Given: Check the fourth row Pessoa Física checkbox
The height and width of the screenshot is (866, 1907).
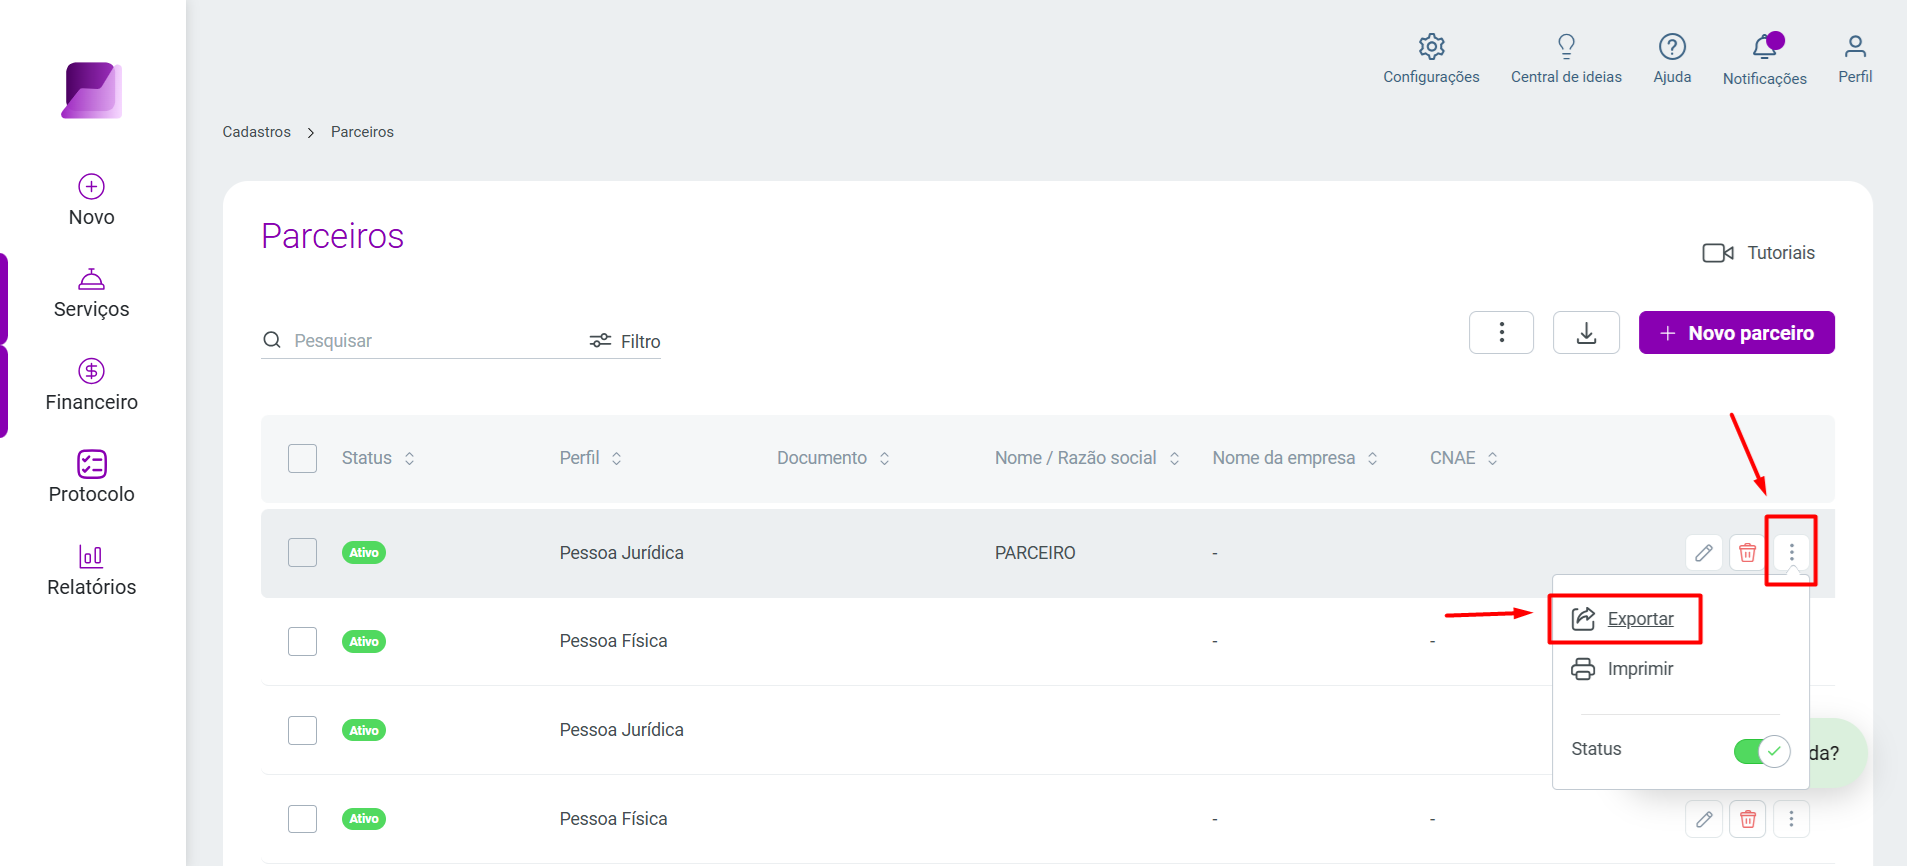Looking at the screenshot, I should (x=302, y=819).
